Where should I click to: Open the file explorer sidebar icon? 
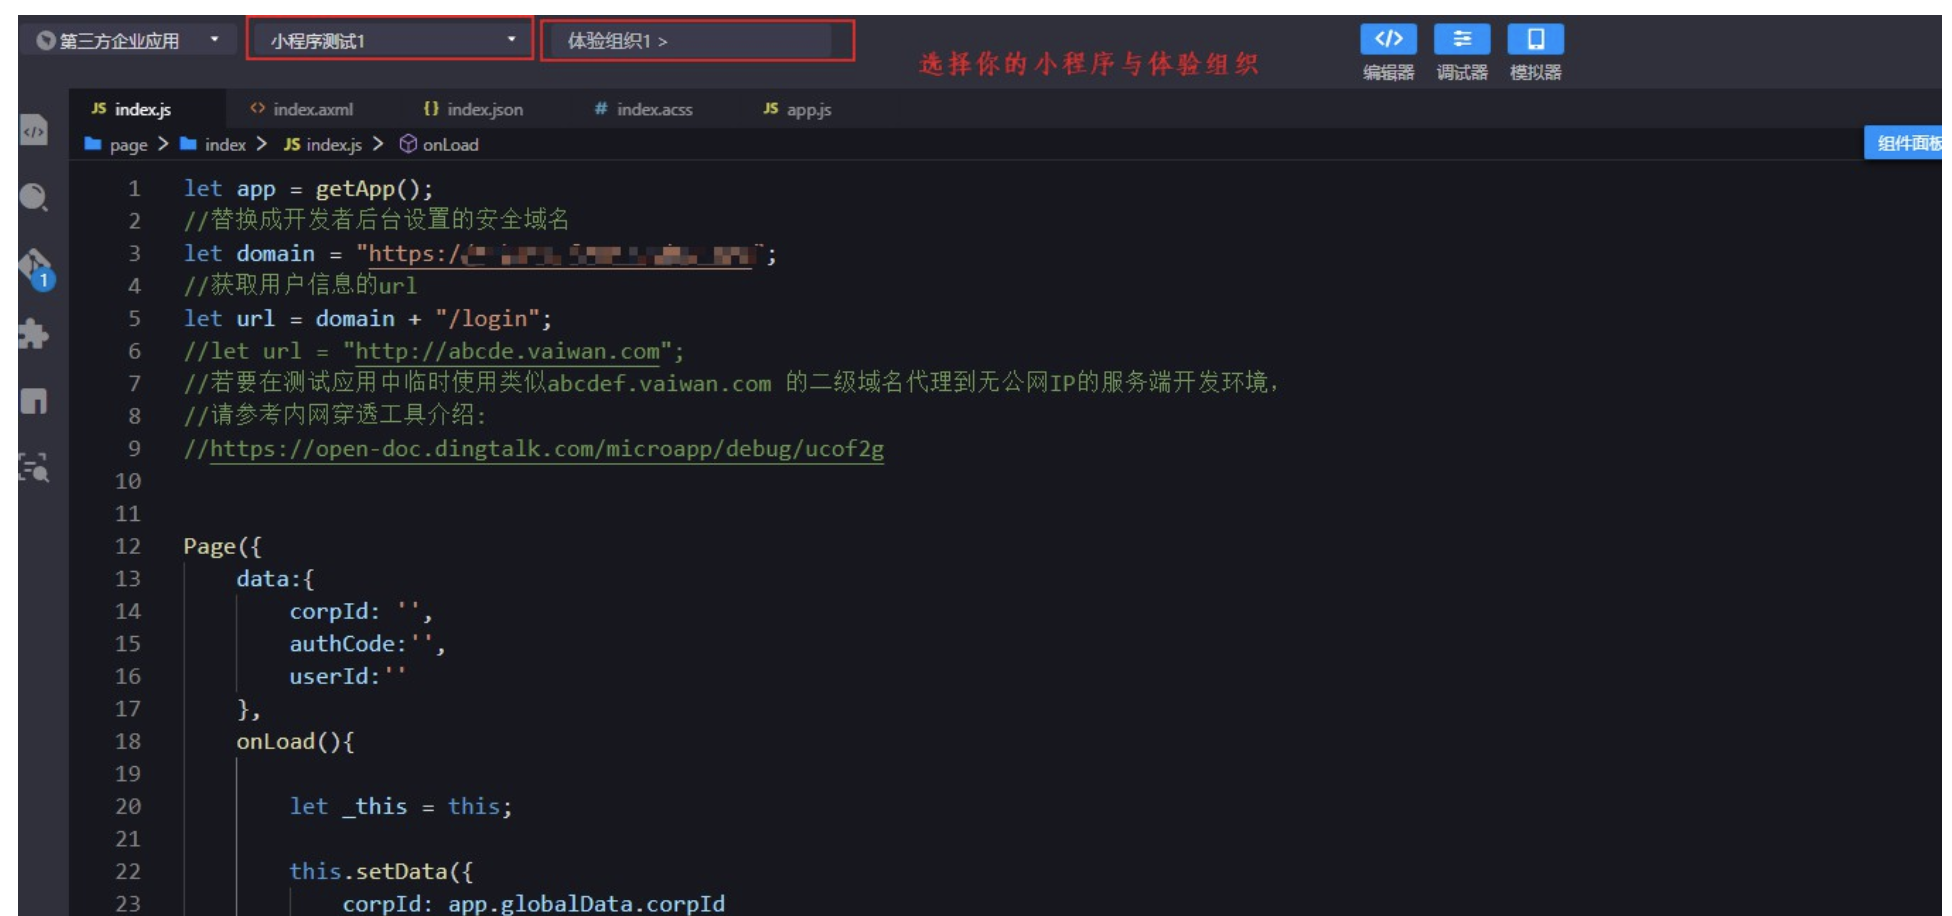(x=34, y=130)
